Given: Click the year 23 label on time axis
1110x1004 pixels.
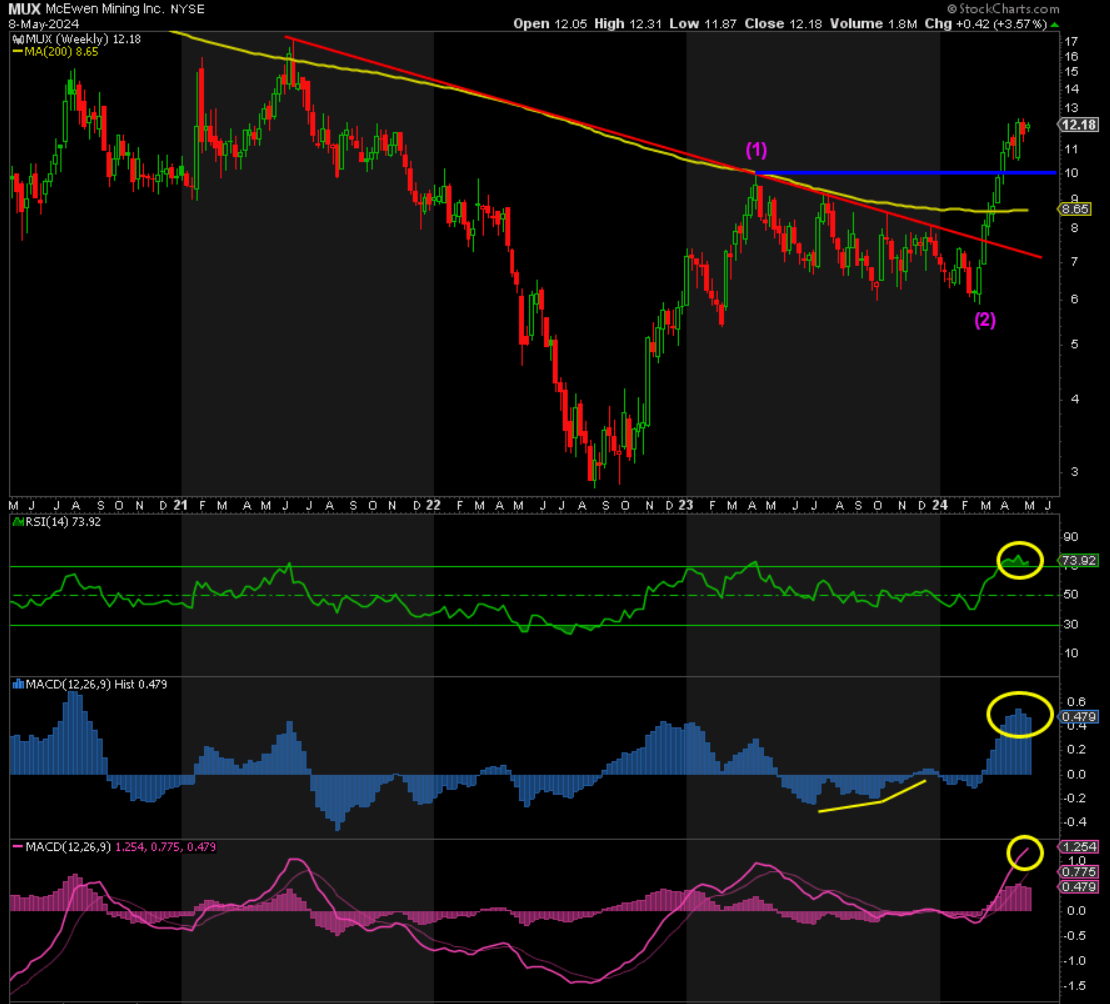Looking at the screenshot, I should (685, 505).
